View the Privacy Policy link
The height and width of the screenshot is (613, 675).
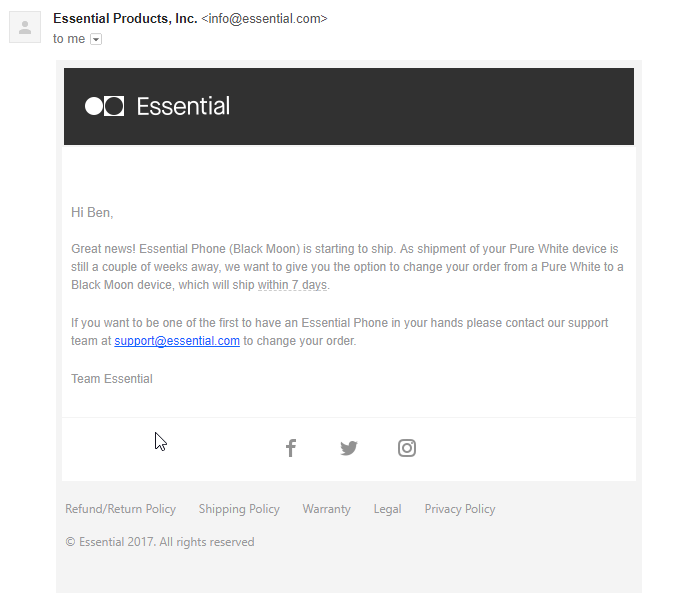click(460, 509)
